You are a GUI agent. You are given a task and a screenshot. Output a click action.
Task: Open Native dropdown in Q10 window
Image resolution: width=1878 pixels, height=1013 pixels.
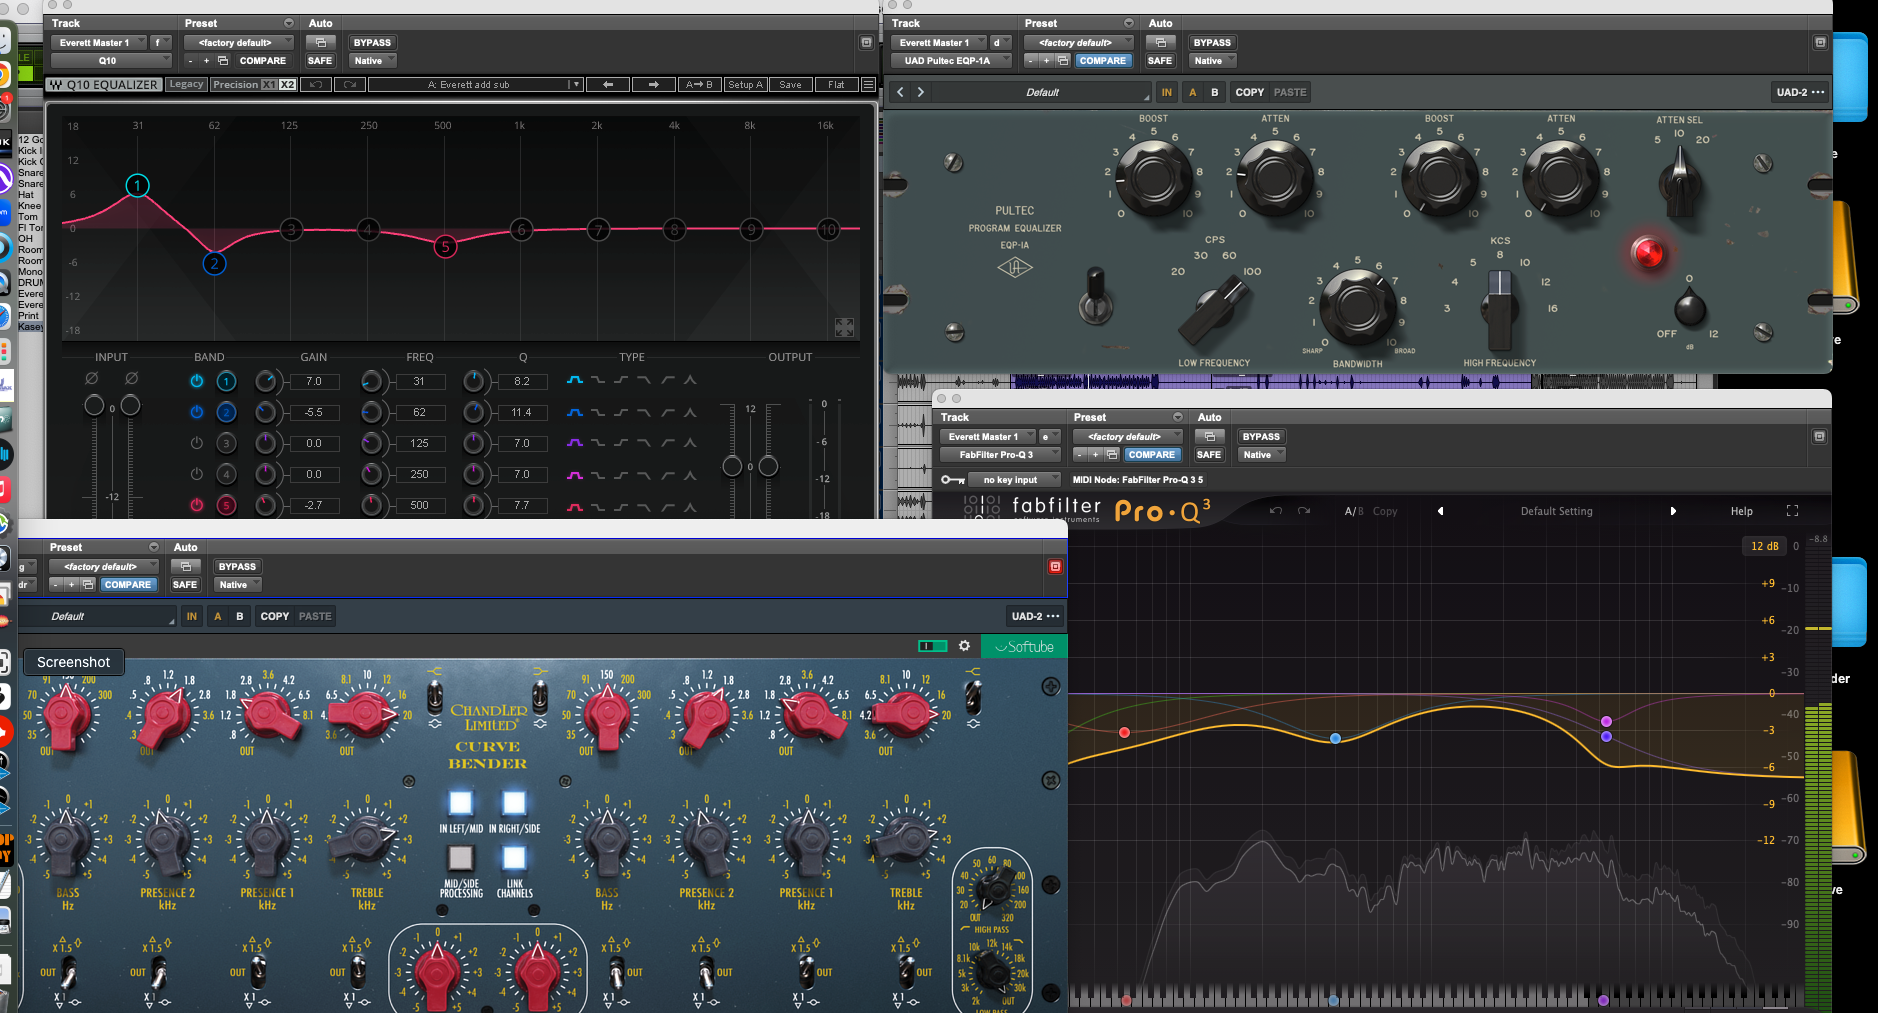[373, 61]
